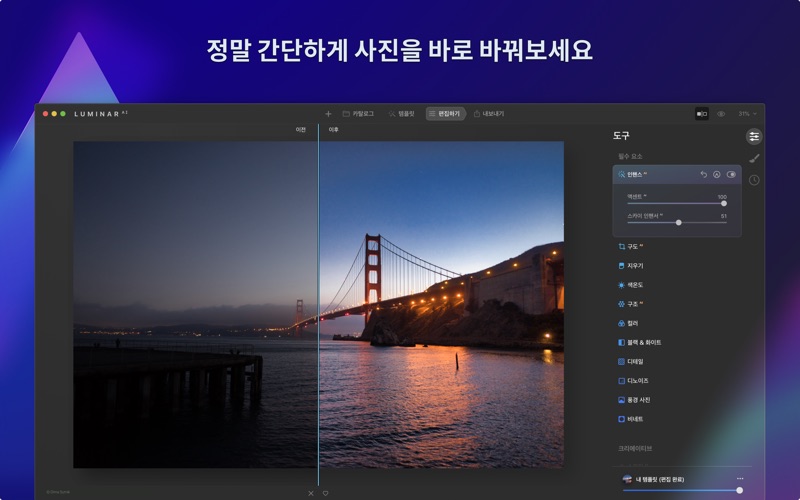Open the 내 템플릿 three-dots menu
This screenshot has width=800, height=500.
pos(740,479)
